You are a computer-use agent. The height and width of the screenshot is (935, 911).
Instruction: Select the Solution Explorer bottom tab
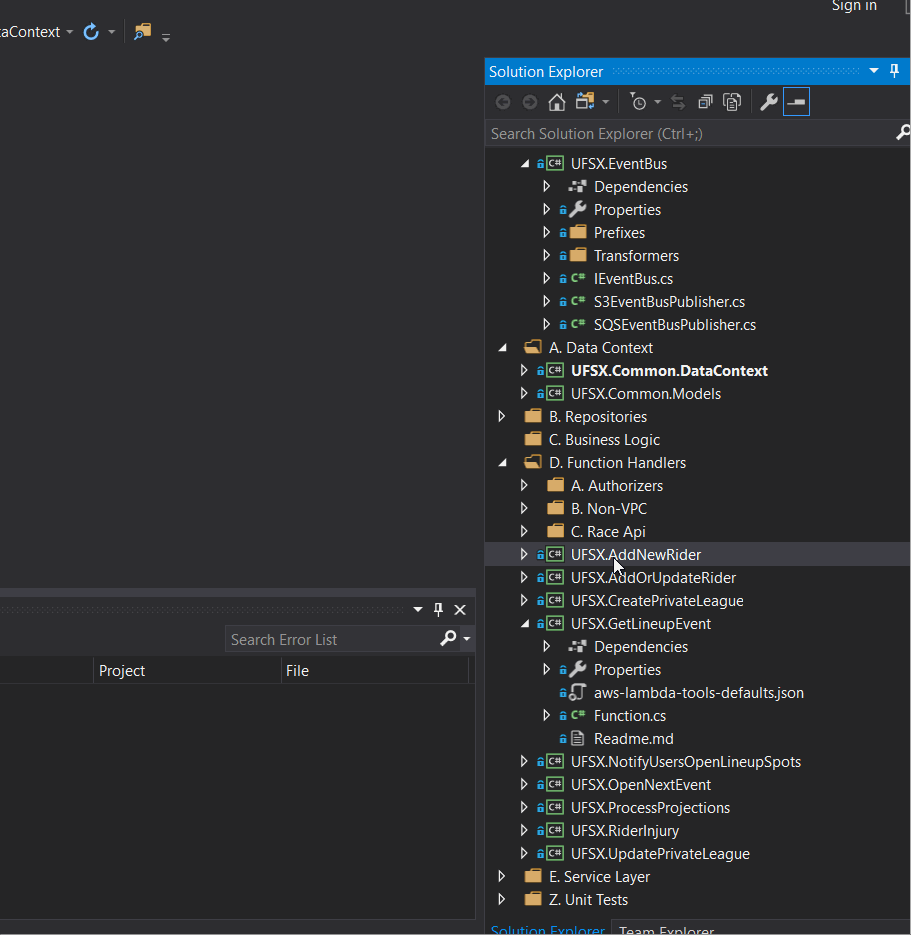tap(547, 930)
